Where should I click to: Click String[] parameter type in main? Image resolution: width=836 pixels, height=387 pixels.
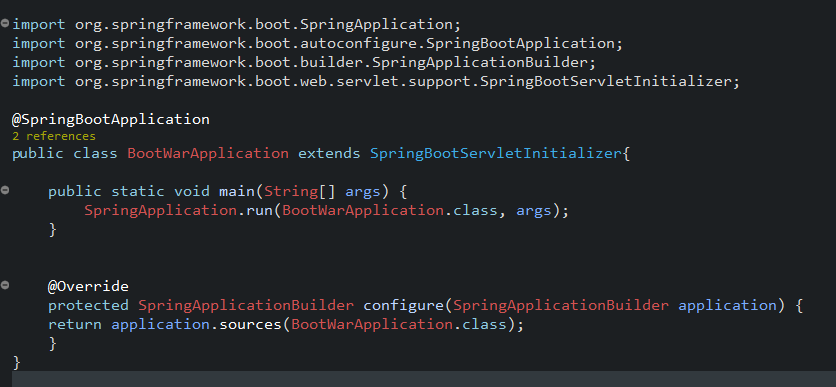[x=300, y=192]
